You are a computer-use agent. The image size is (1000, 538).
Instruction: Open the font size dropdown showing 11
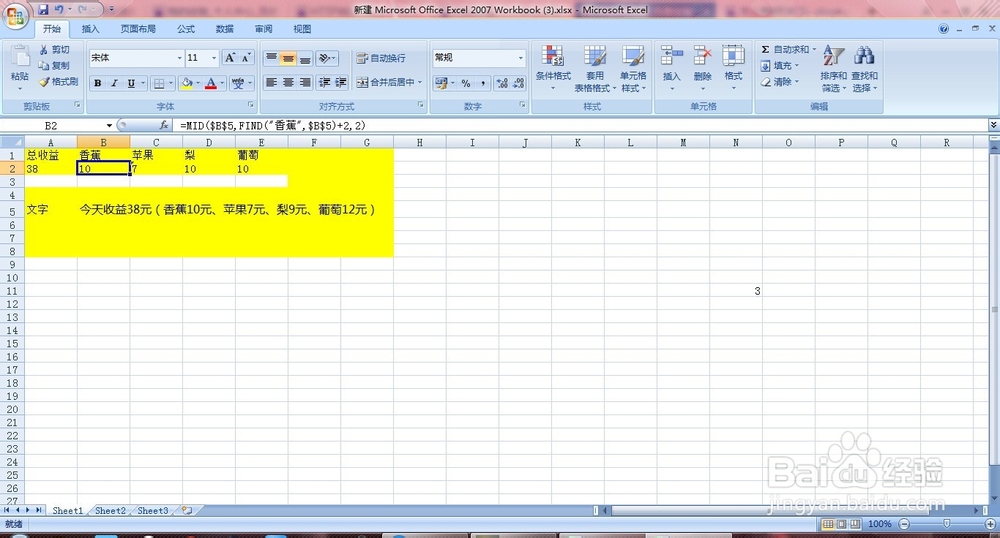tap(214, 58)
